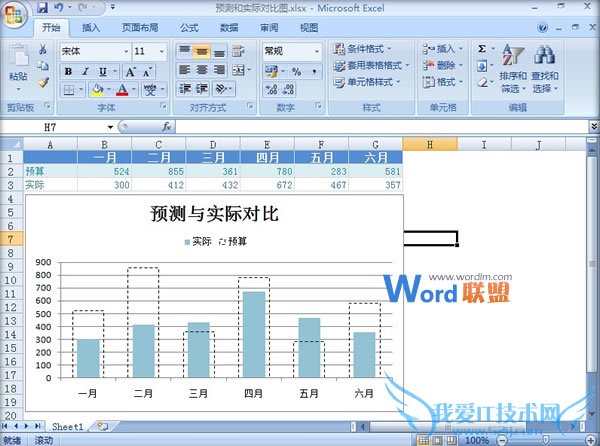Open 条件格式 conditional formatting menu
600x446 pixels.
click(x=362, y=49)
